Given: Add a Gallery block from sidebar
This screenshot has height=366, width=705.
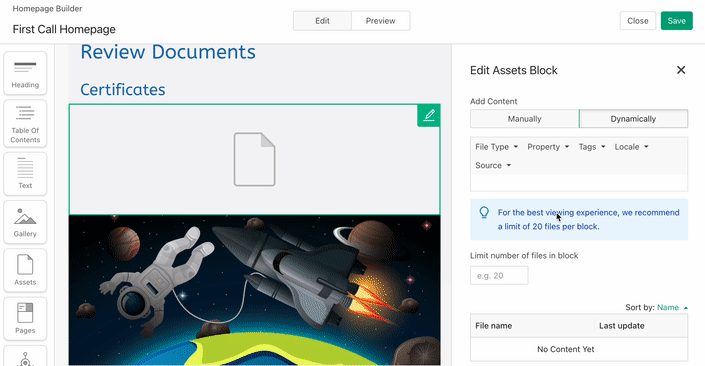Looking at the screenshot, I should pyautogui.click(x=25, y=222).
